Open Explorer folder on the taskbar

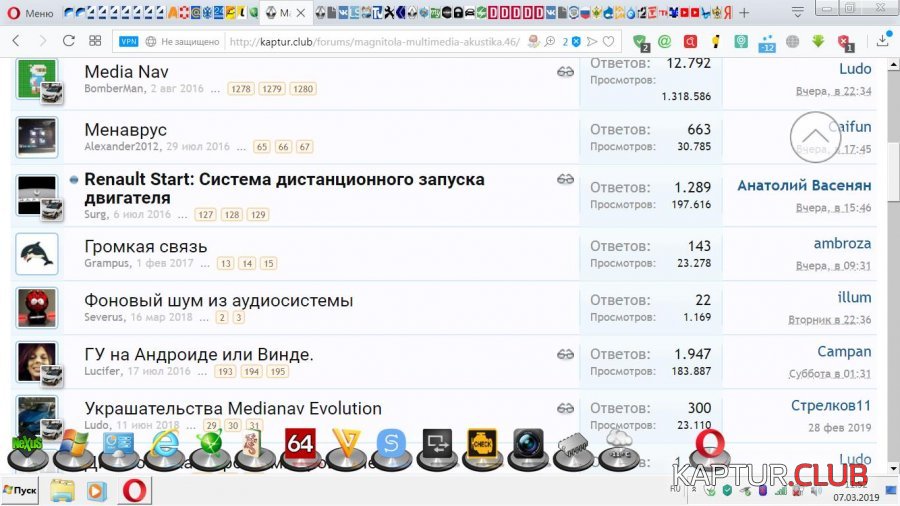(61, 491)
